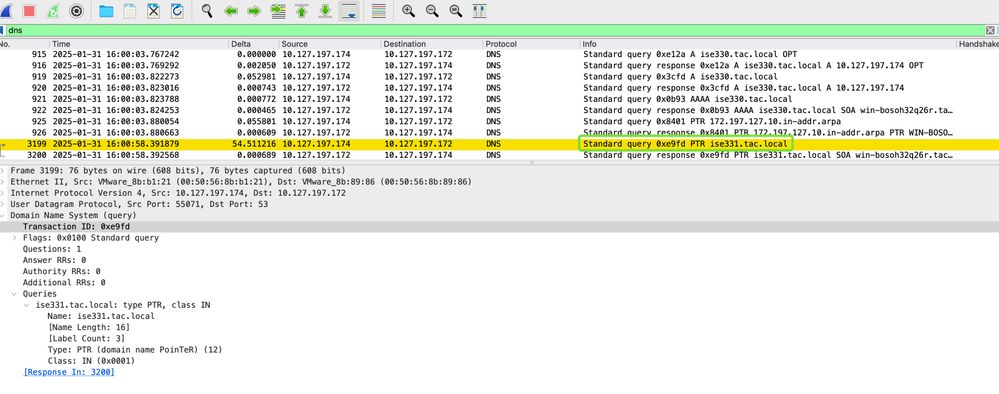Sort by Info column header
This screenshot has width=999, height=394.
[x=768, y=44]
